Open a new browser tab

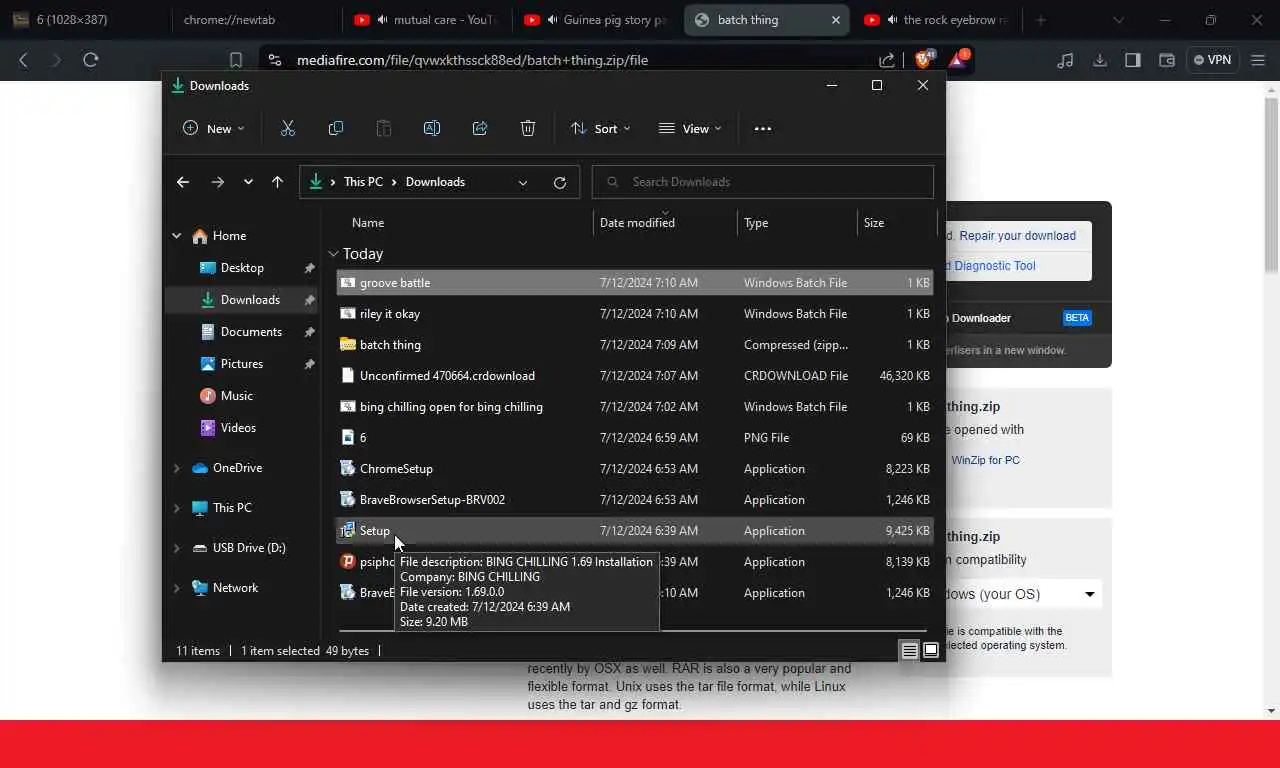pyautogui.click(x=1040, y=20)
